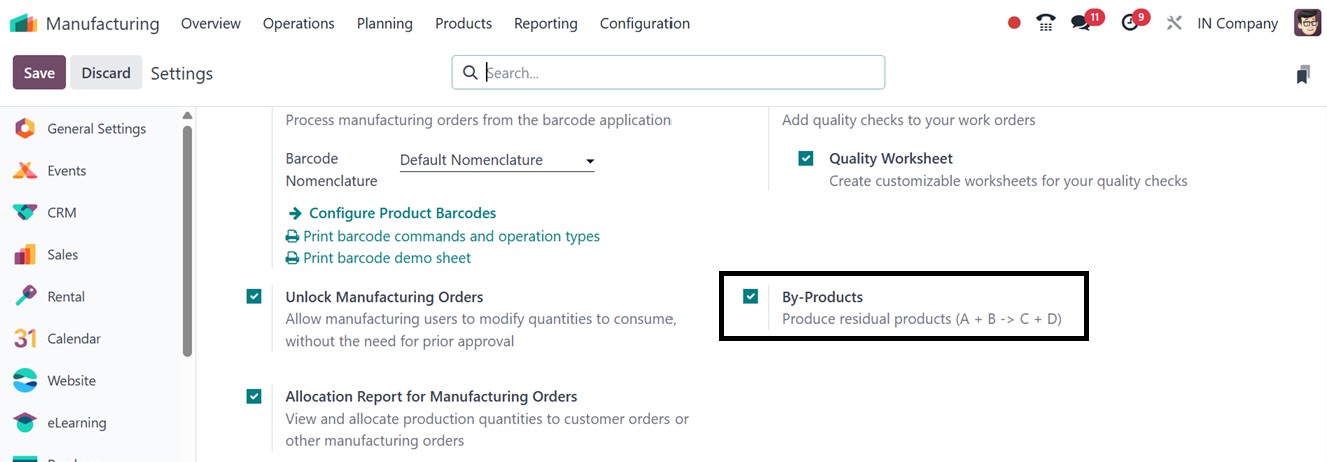Click inside the settings search field

coord(680,73)
